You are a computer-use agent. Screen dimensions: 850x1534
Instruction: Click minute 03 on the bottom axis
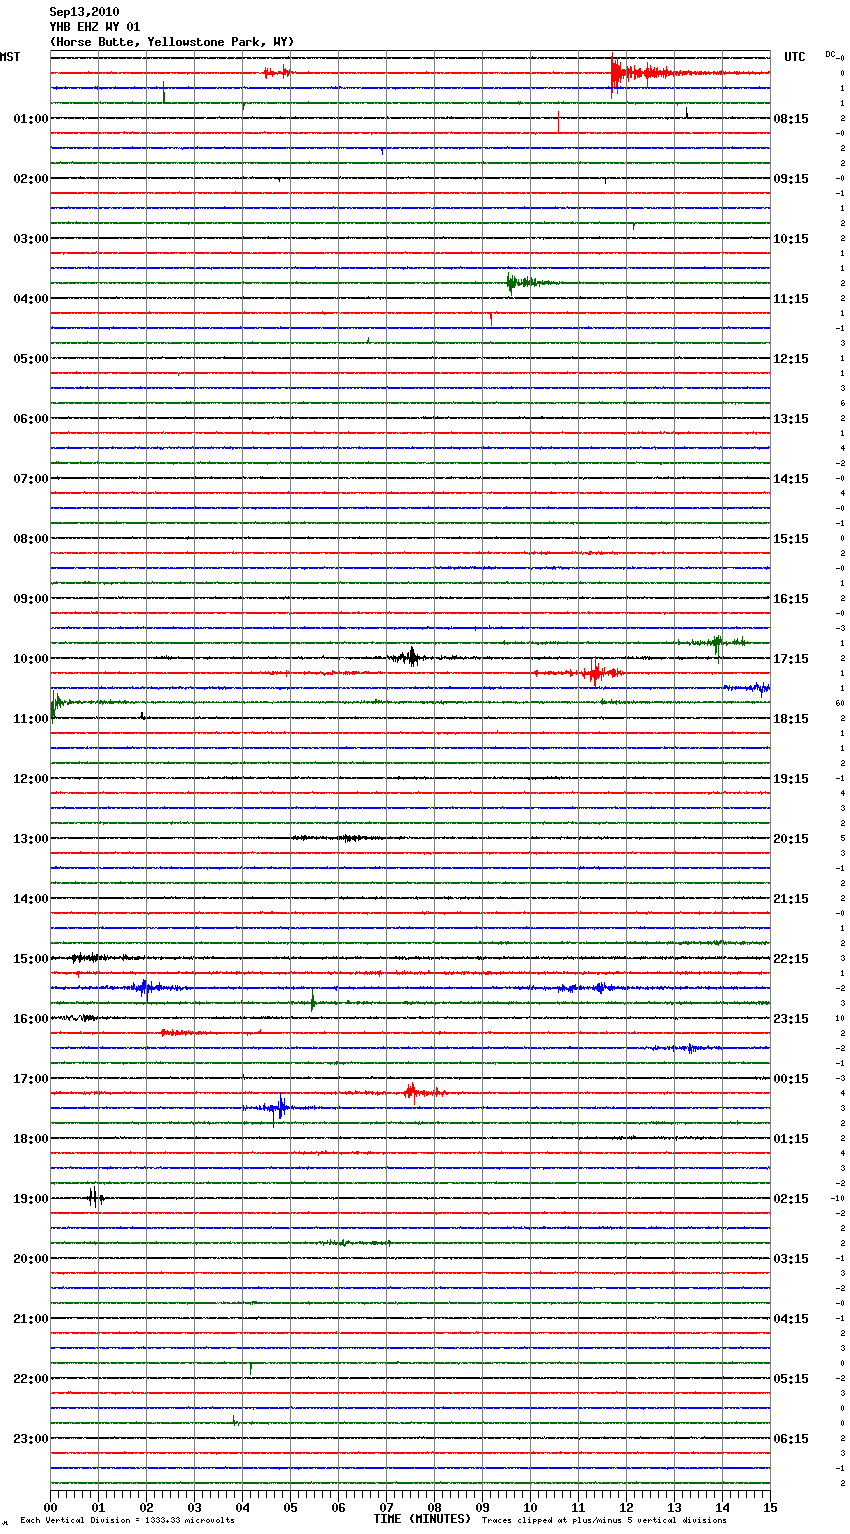pos(194,1507)
